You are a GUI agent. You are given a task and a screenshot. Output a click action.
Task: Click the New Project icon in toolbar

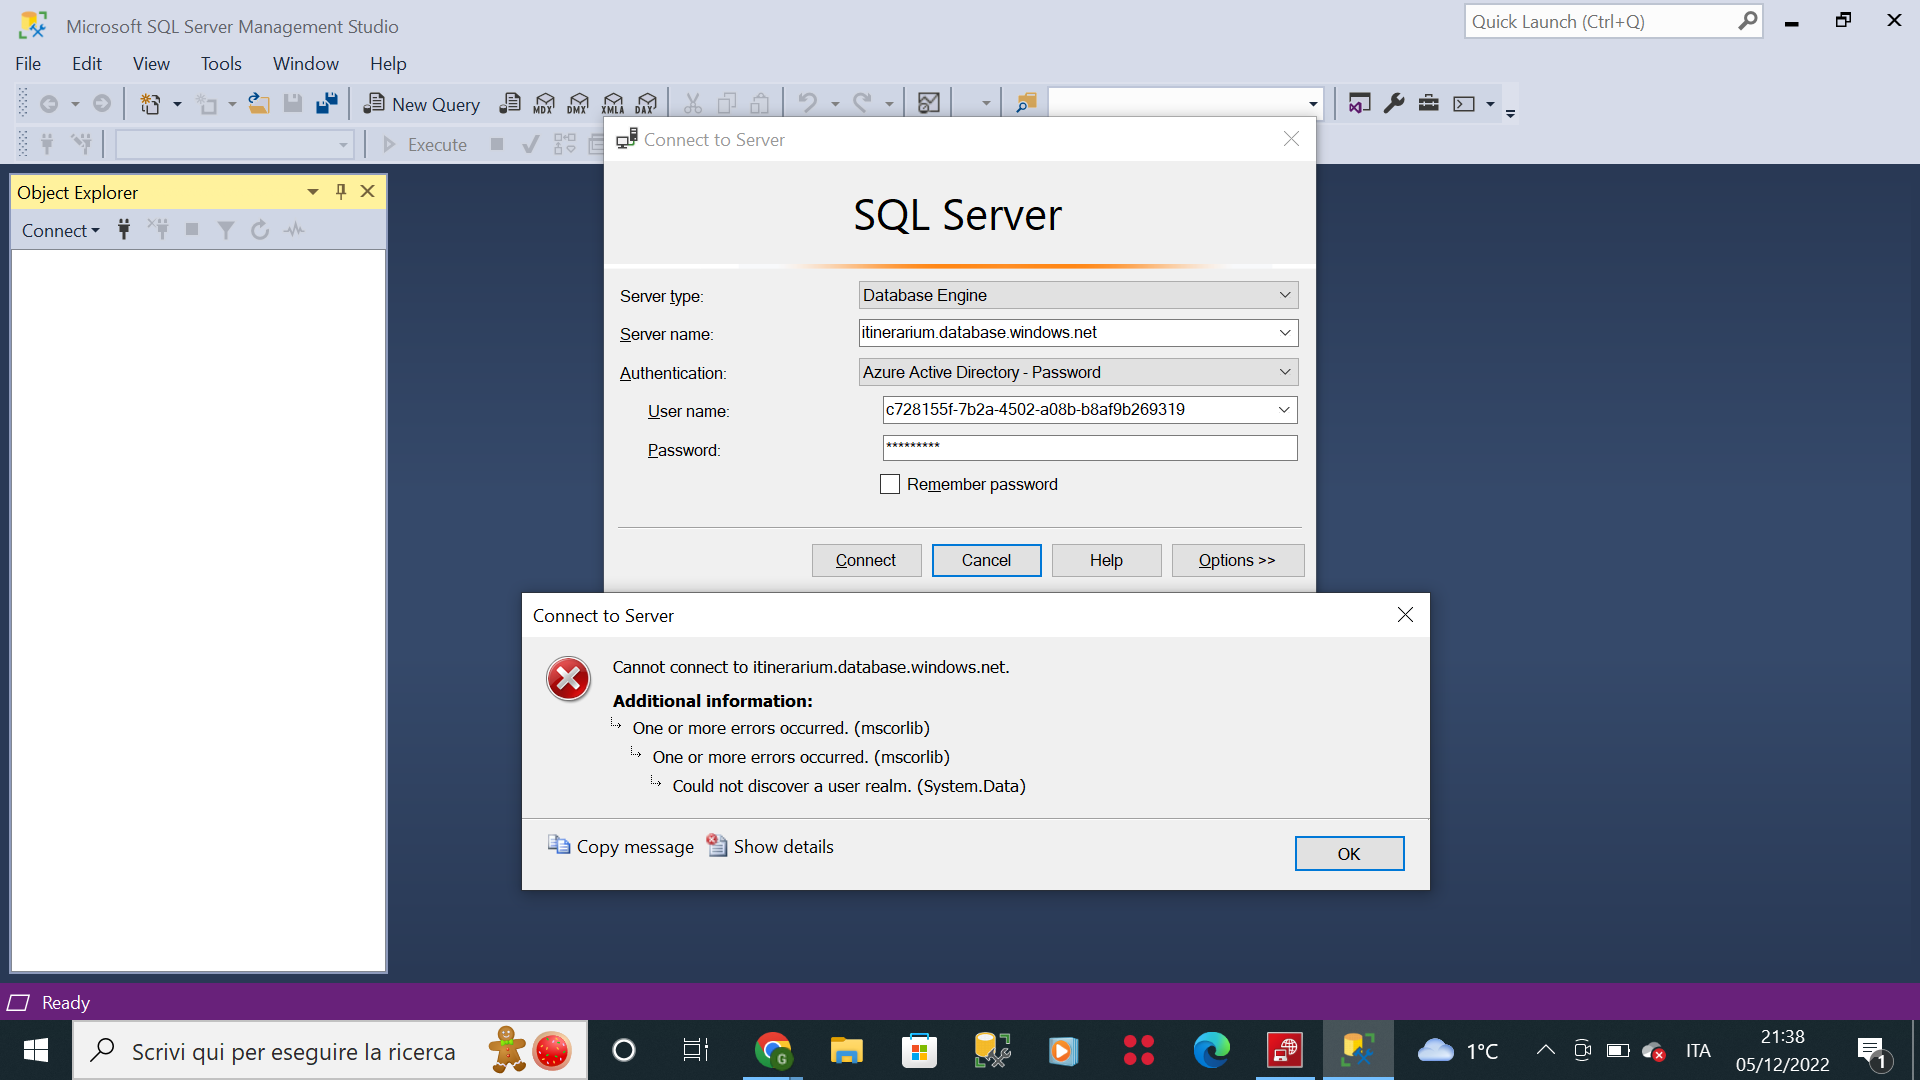[150, 103]
